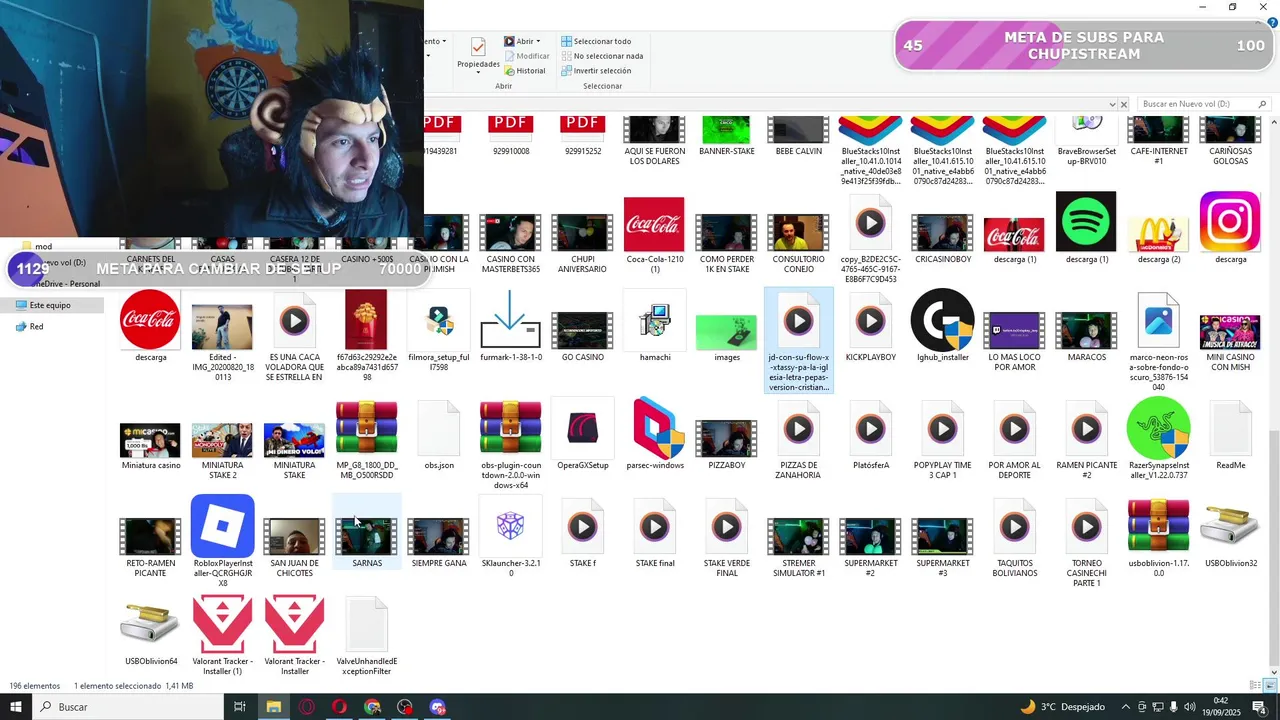Select the Spotify descarga (1) icon

point(1086,222)
